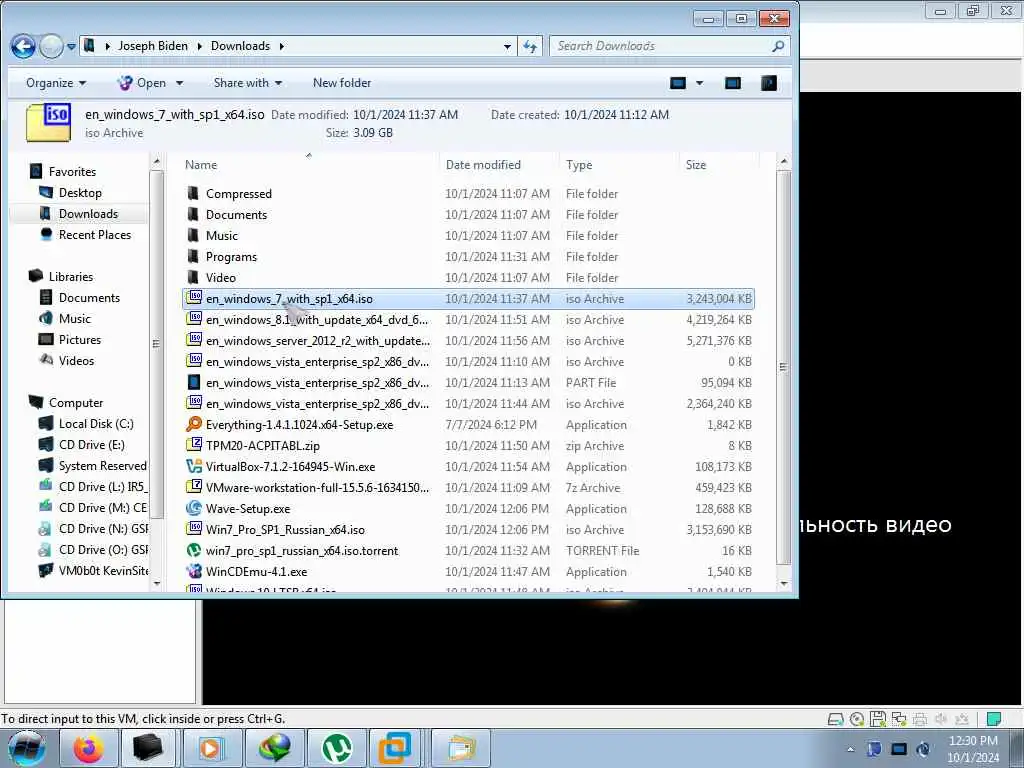Click the Win7_Pro_SP1_Russian_x64.iso icon
Viewport: 1024px width, 768px height.
tap(194, 529)
